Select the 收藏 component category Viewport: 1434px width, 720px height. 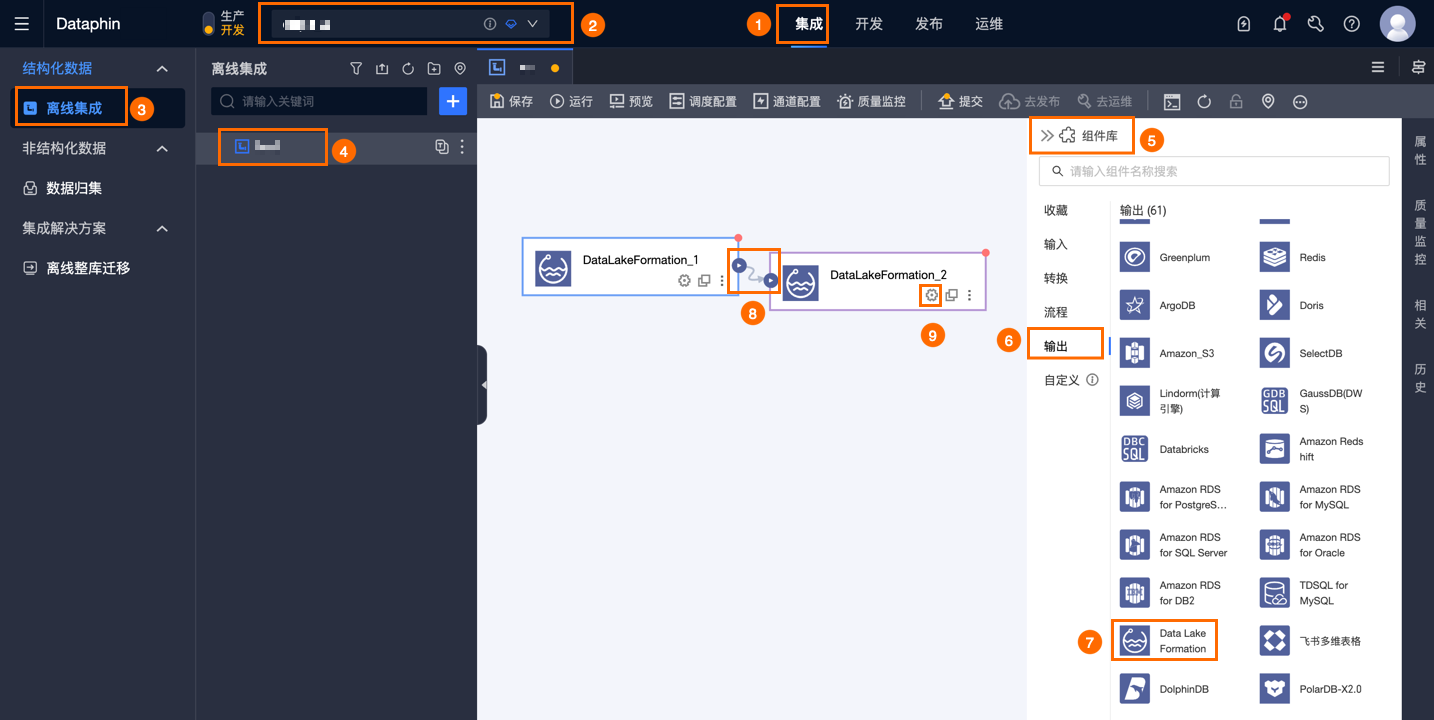(1056, 210)
